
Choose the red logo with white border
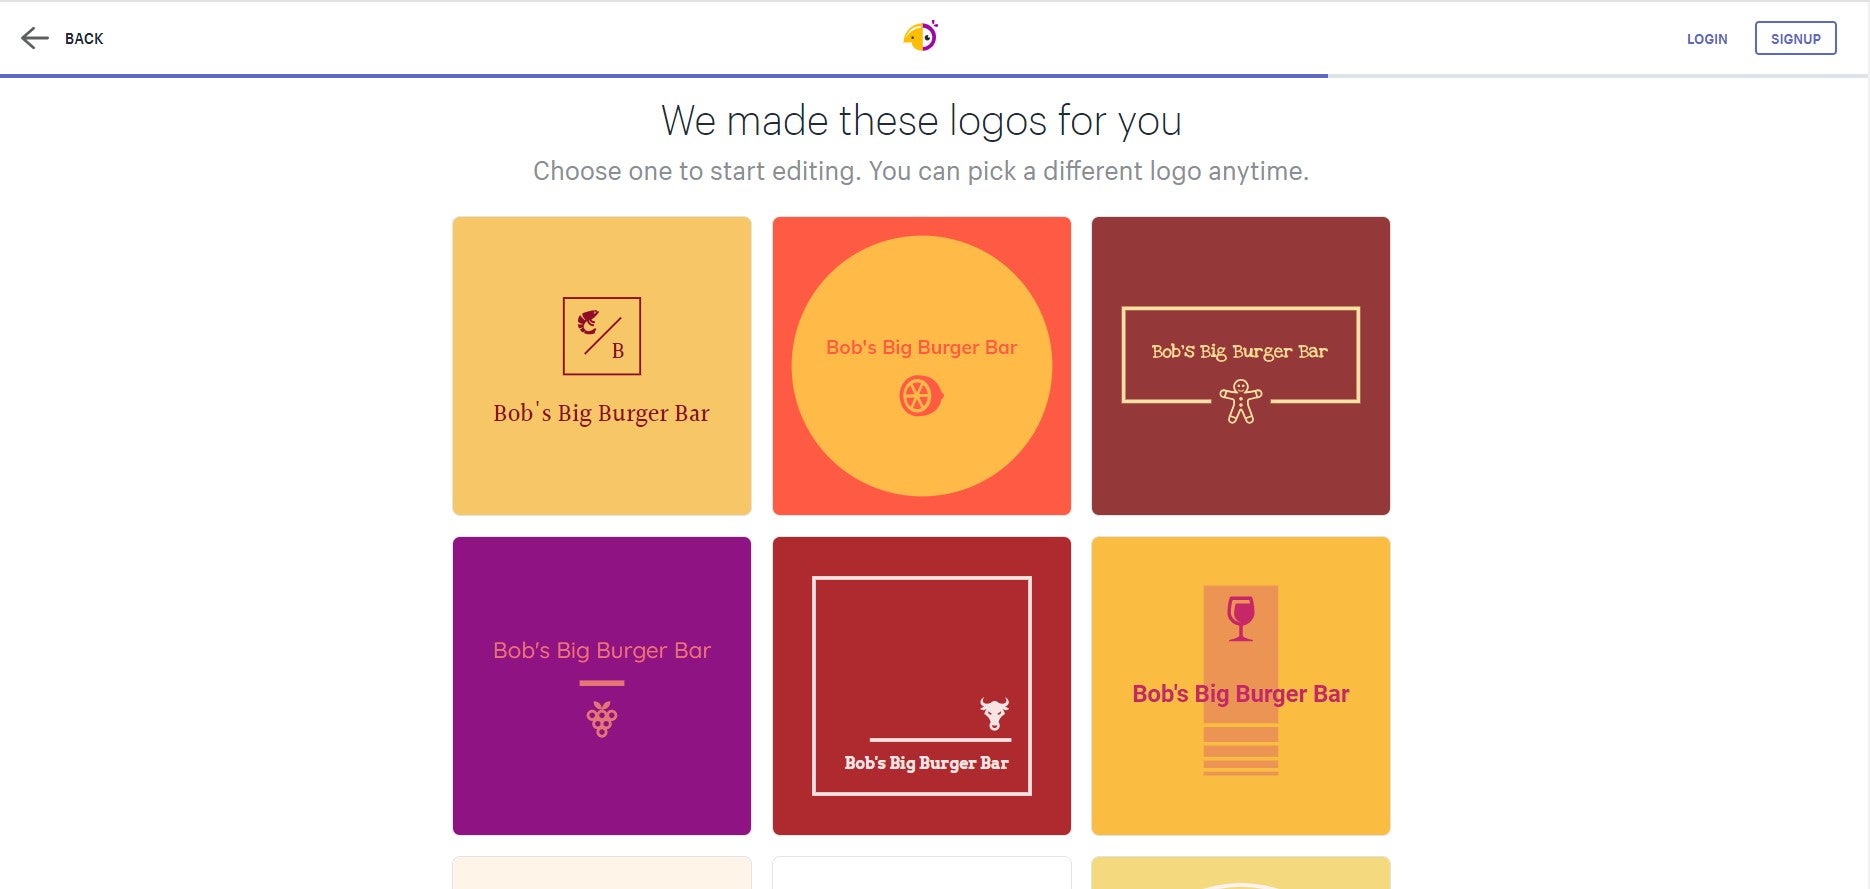(x=921, y=686)
